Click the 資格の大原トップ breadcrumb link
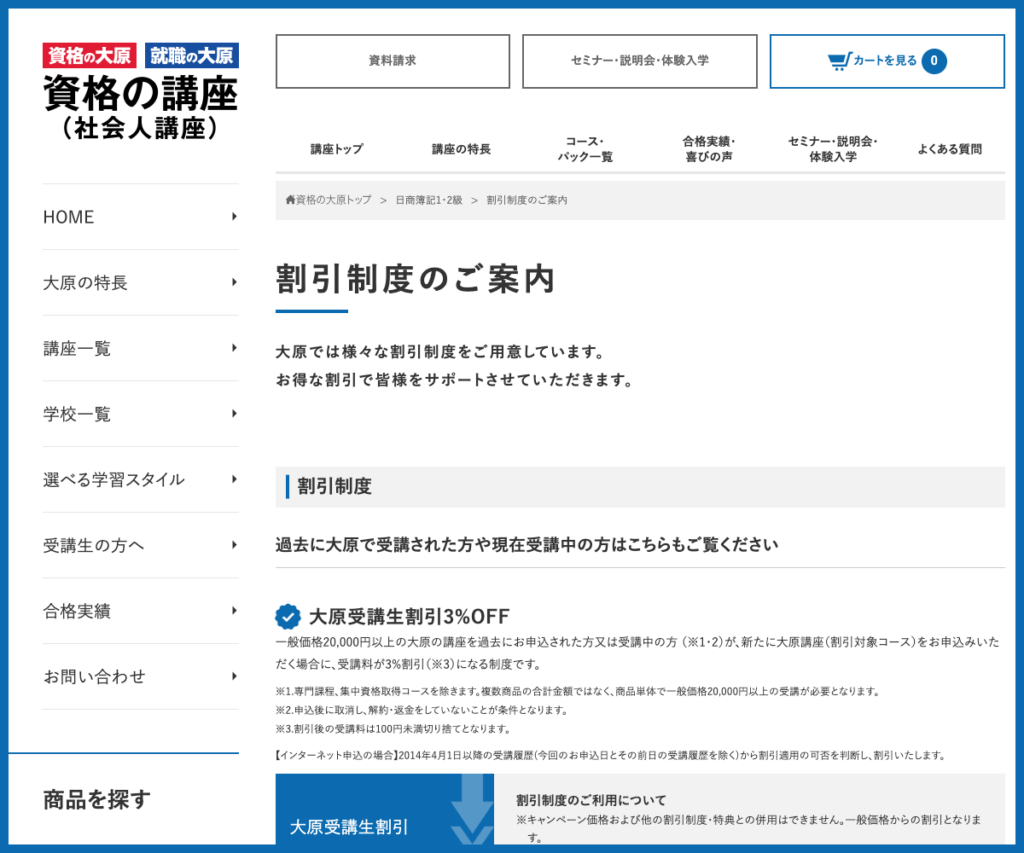Screen dimensions: 1024x853 coord(334,200)
